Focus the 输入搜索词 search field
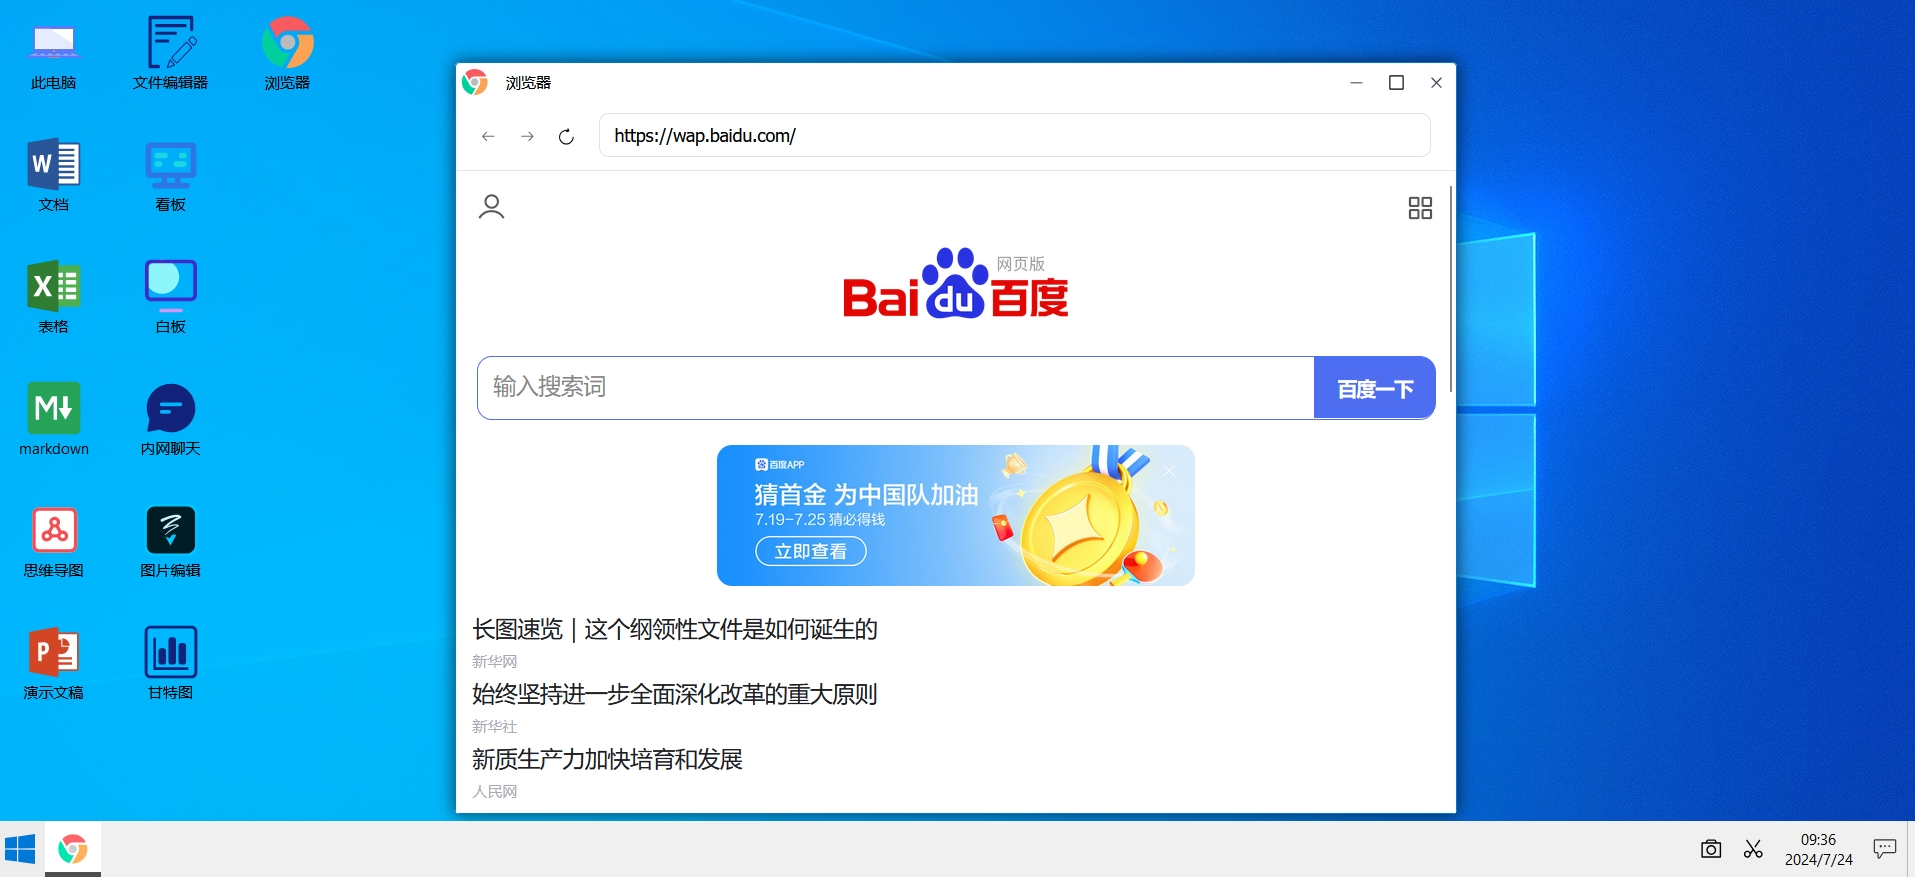The width and height of the screenshot is (1915, 877). click(x=895, y=388)
